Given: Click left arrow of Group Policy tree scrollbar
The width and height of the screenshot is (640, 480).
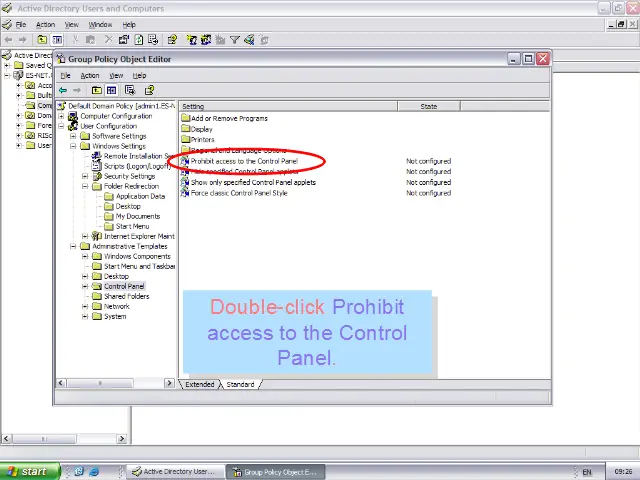Looking at the screenshot, I should (x=61, y=383).
